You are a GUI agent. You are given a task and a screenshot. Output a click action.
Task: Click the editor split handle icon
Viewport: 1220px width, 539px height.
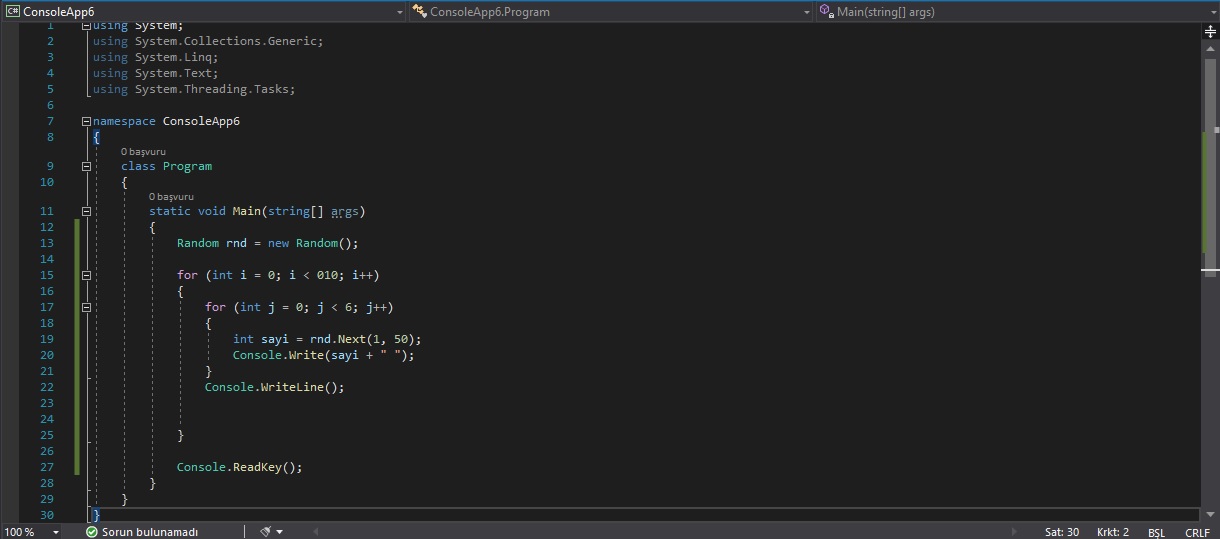(1210, 32)
